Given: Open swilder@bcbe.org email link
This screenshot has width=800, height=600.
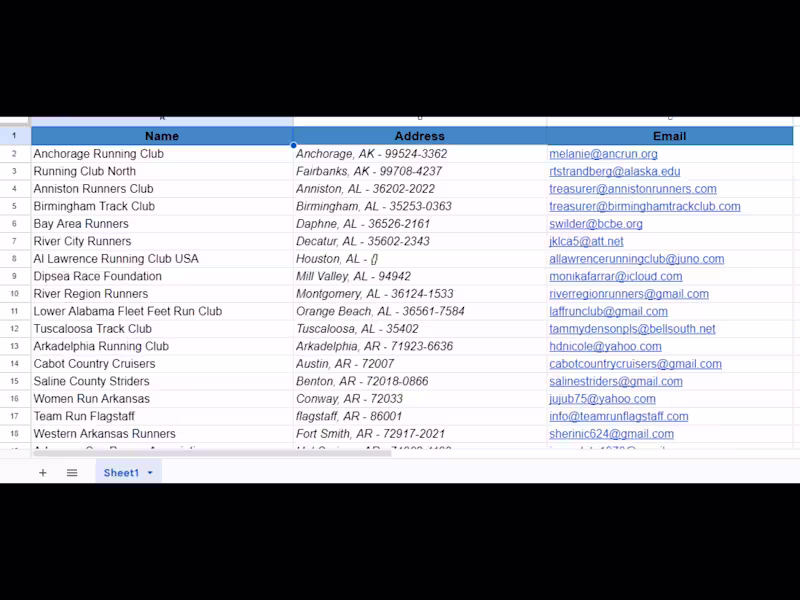Looking at the screenshot, I should point(595,224).
